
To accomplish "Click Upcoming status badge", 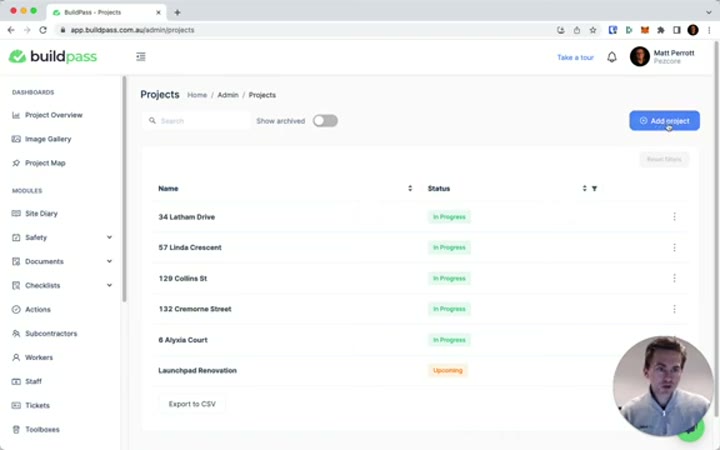I will [x=448, y=371].
